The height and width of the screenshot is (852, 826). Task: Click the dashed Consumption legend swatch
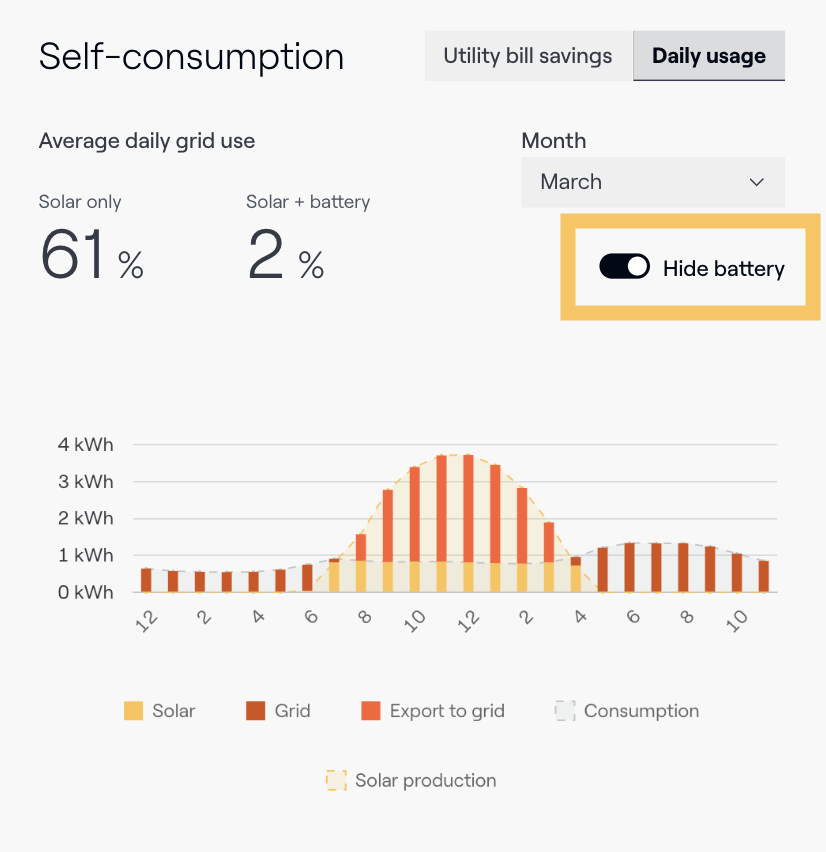point(565,710)
